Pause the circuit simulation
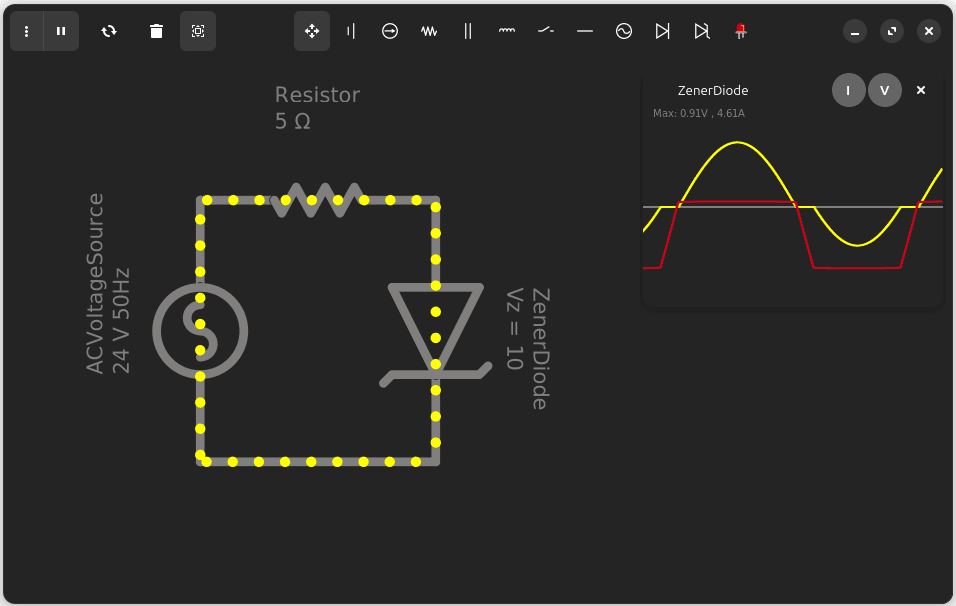The image size is (956, 606). [x=61, y=31]
